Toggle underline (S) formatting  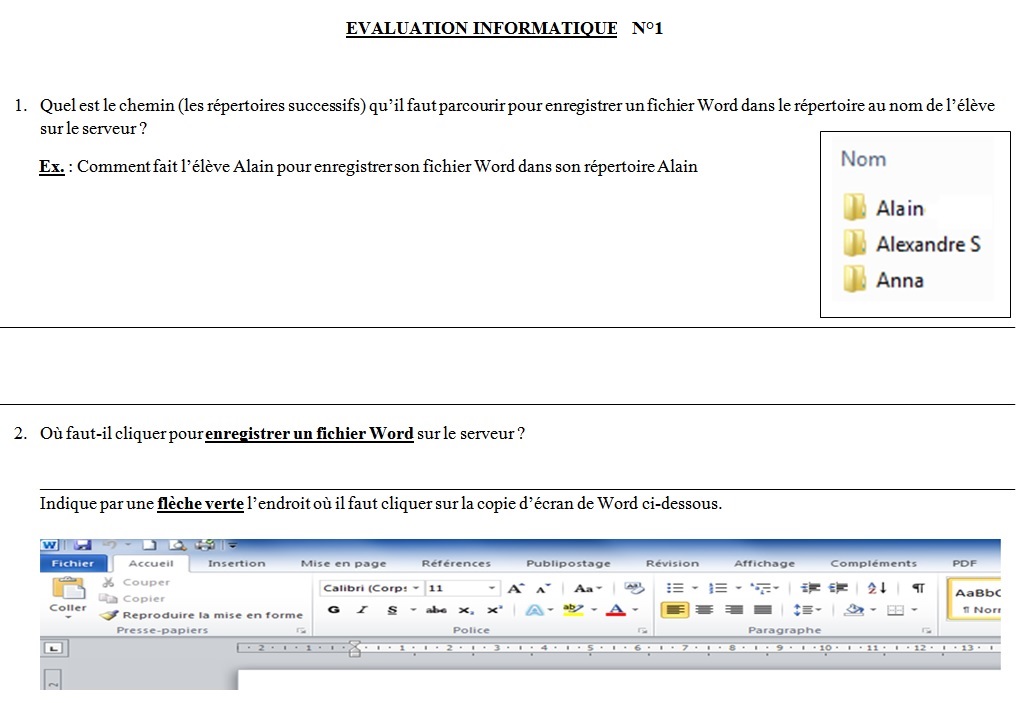pos(392,610)
